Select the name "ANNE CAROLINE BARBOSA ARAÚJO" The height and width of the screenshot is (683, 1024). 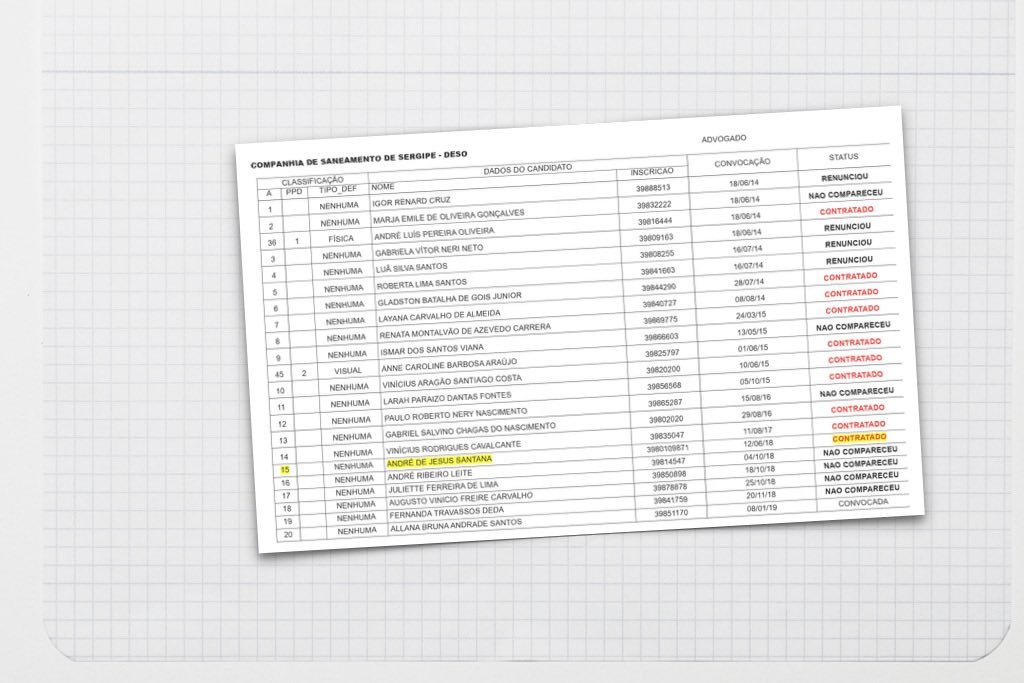tap(449, 364)
